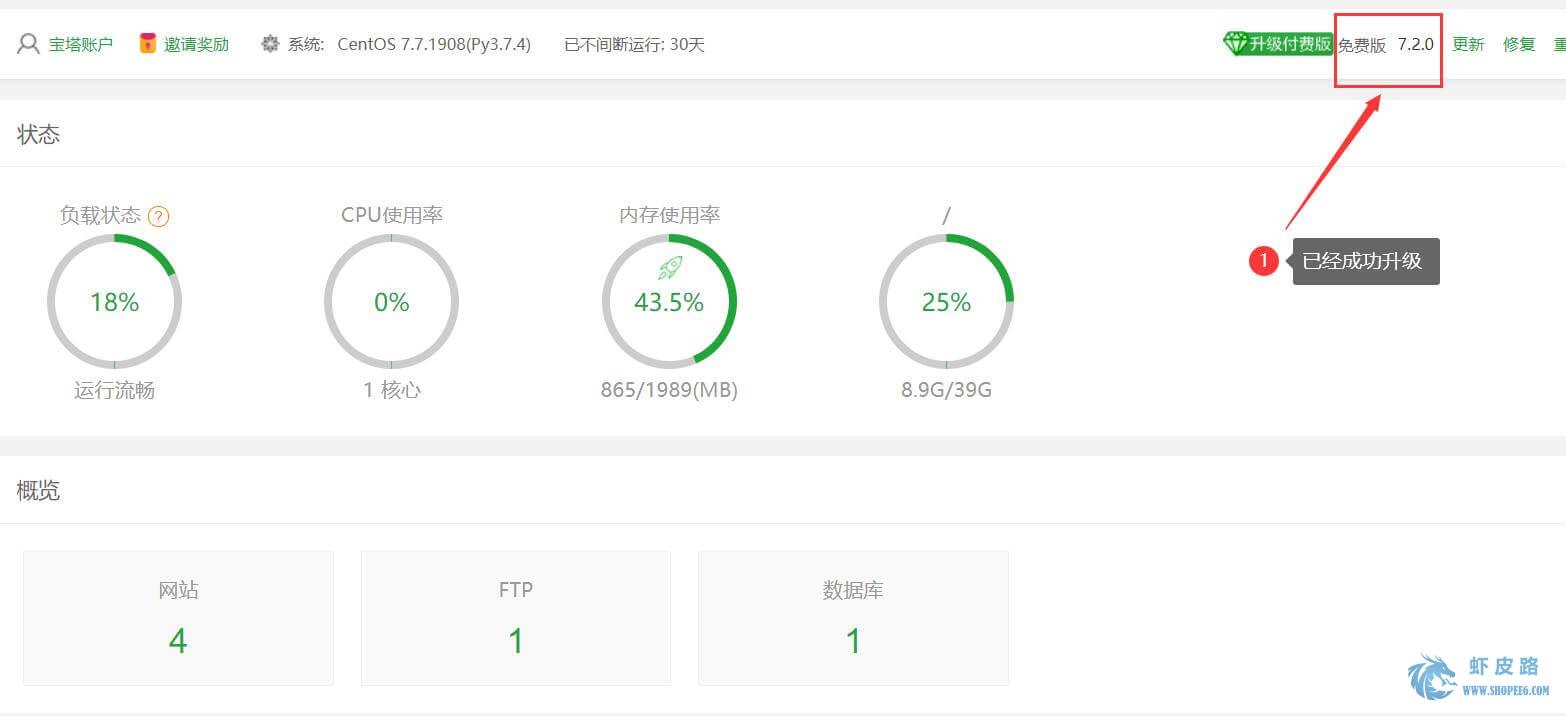Screen dimensions: 1566x716
Task: Click the 已不间断运行: 30天 uptime text
Action: [634, 45]
